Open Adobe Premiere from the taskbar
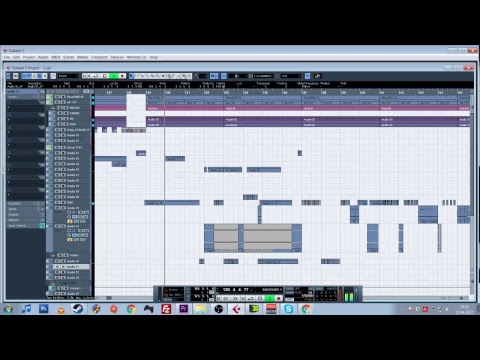This screenshot has width=480, height=360. click(x=183, y=309)
